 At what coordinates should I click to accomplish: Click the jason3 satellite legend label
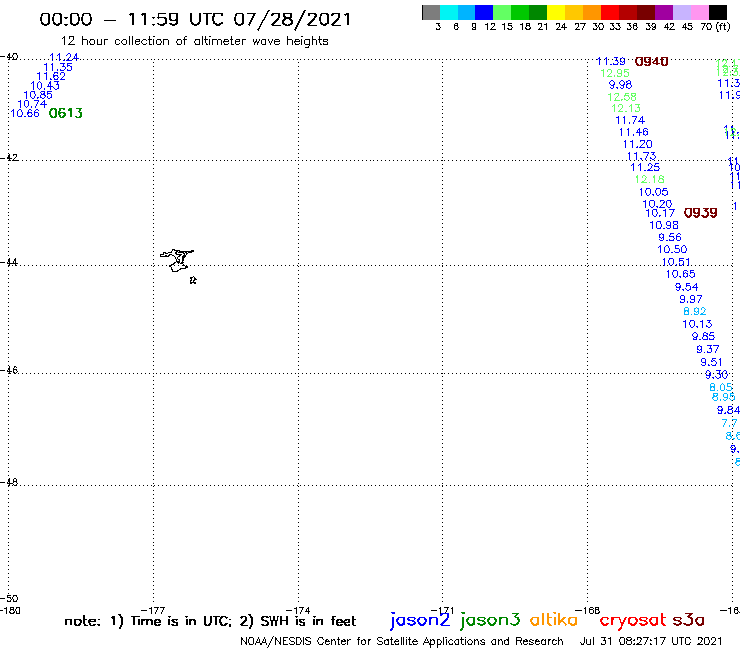(x=490, y=620)
